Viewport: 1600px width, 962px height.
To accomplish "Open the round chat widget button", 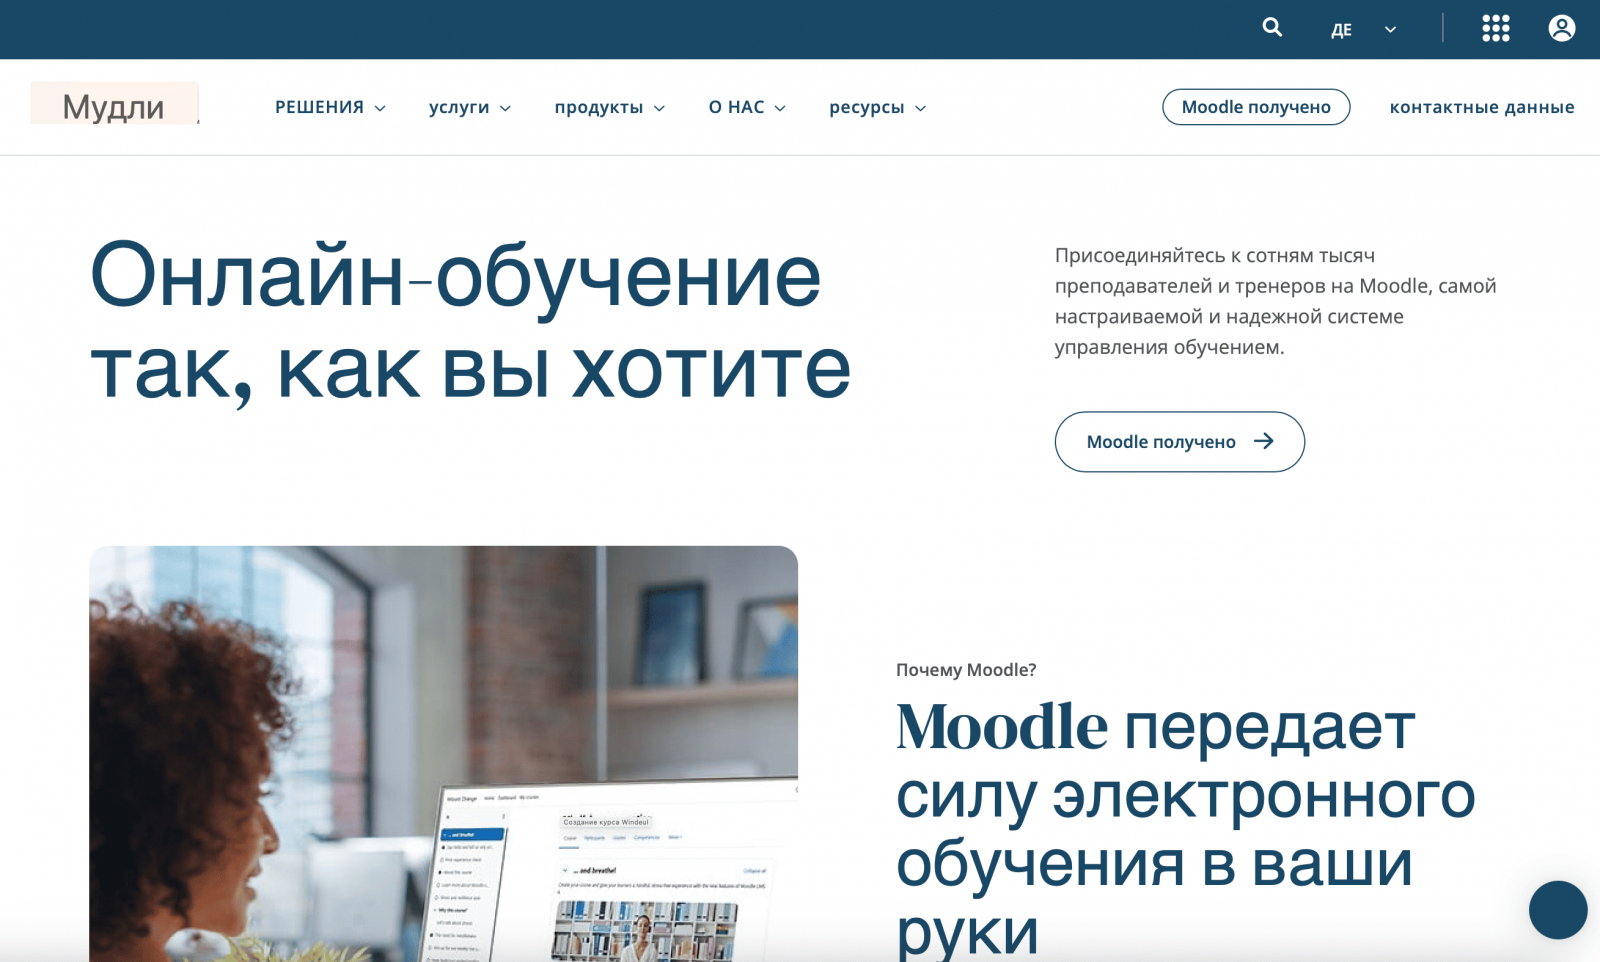I will pyautogui.click(x=1558, y=910).
